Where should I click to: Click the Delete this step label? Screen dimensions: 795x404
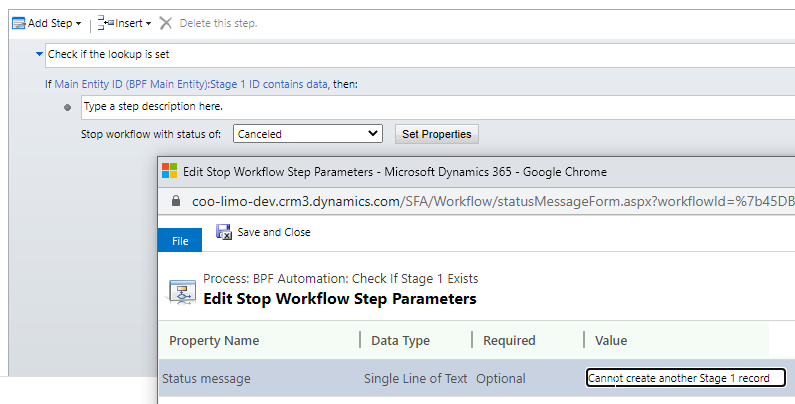[x=218, y=23]
